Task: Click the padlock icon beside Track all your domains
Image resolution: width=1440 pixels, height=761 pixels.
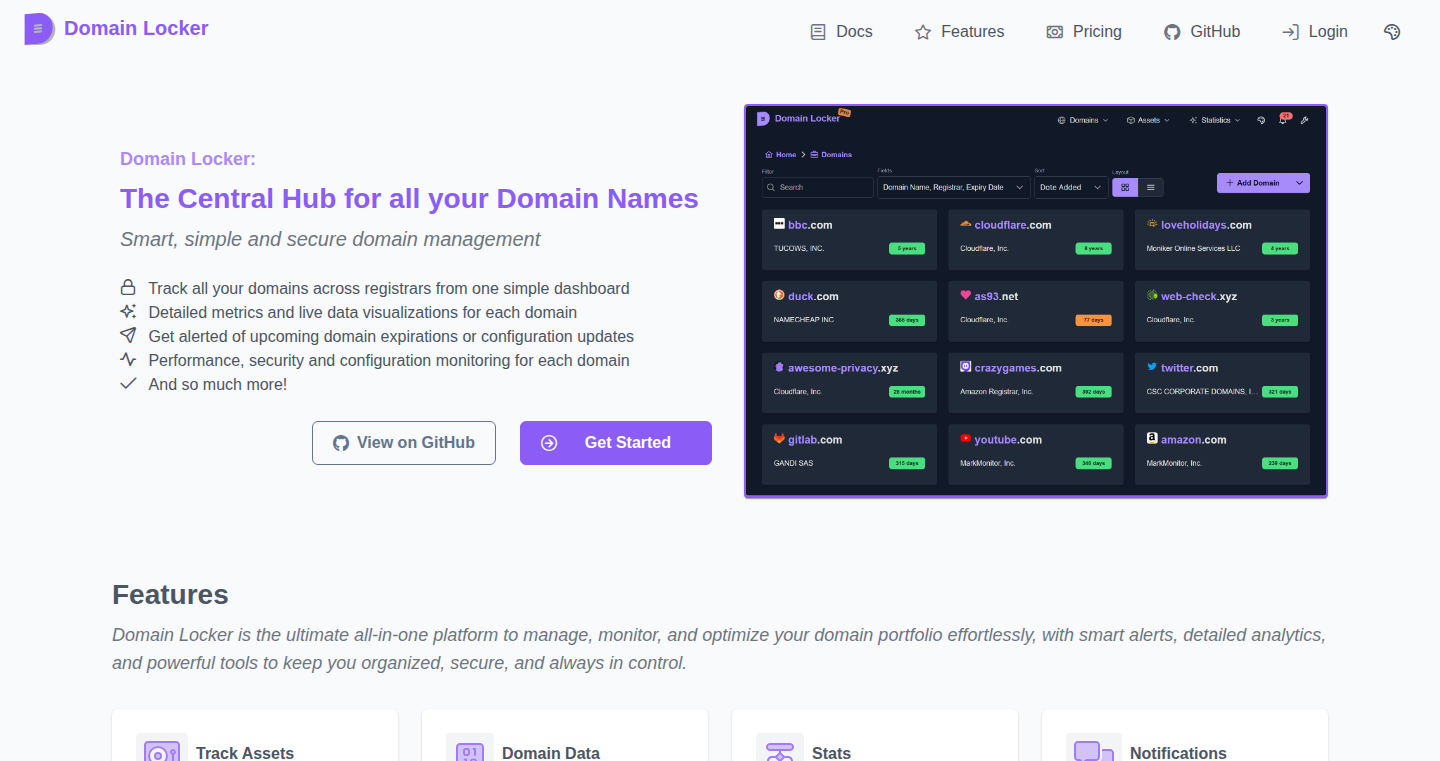Action: (x=128, y=288)
